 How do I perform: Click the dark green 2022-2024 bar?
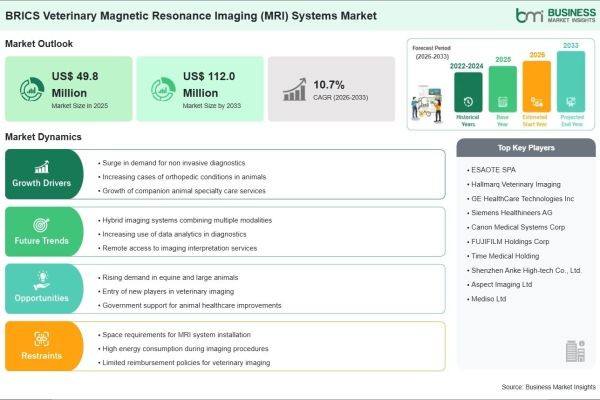coord(468,92)
